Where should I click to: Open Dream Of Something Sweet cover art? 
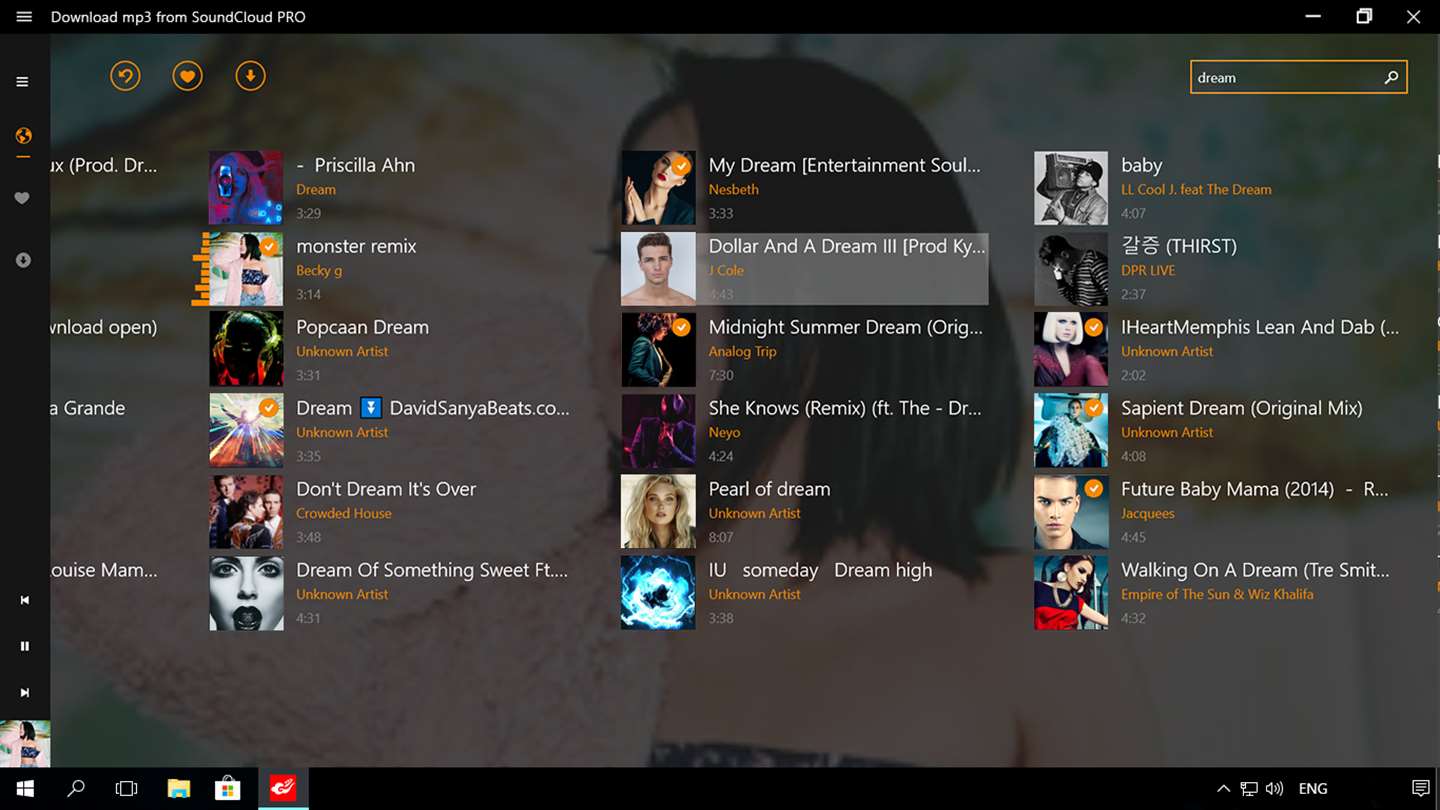[246, 593]
